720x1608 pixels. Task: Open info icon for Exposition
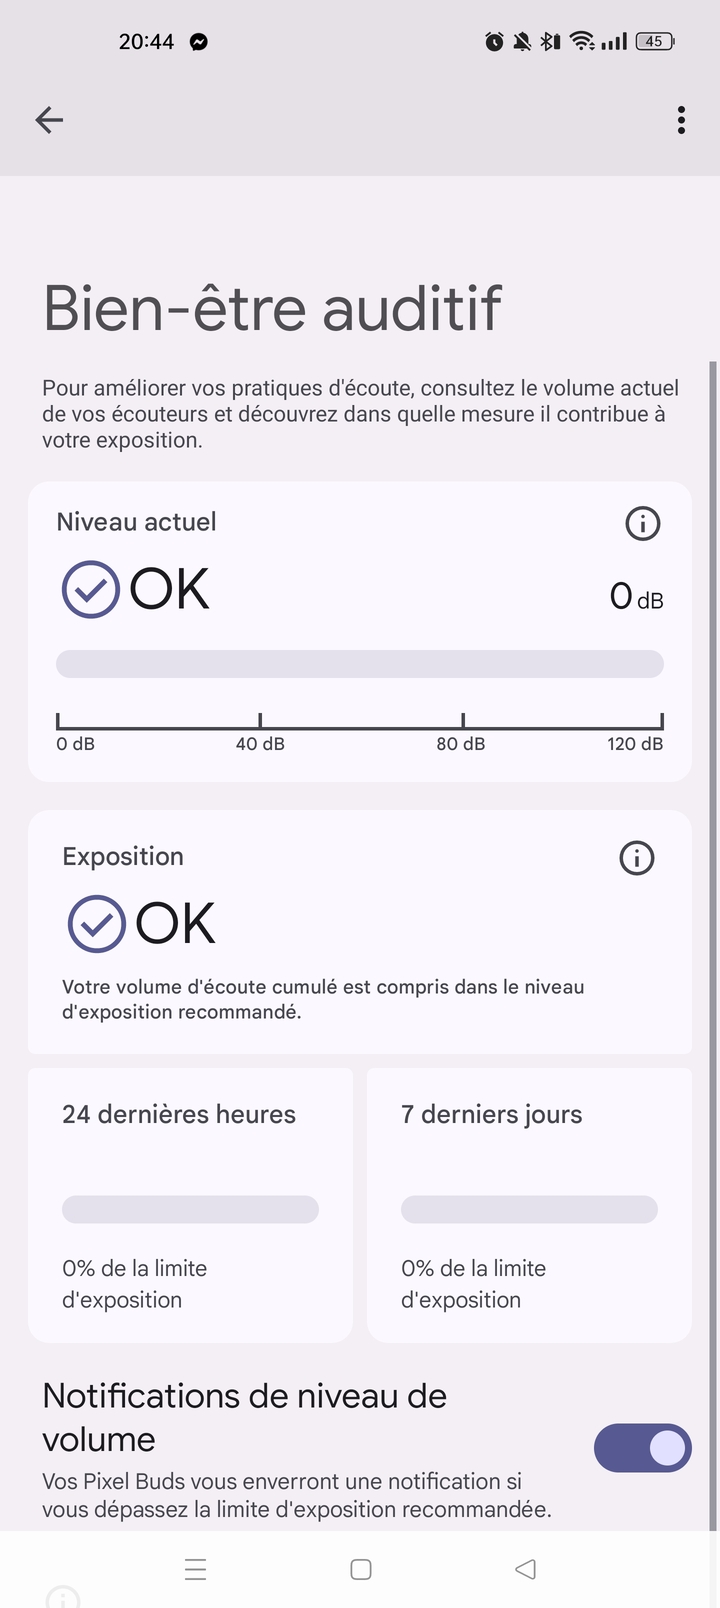coord(636,858)
